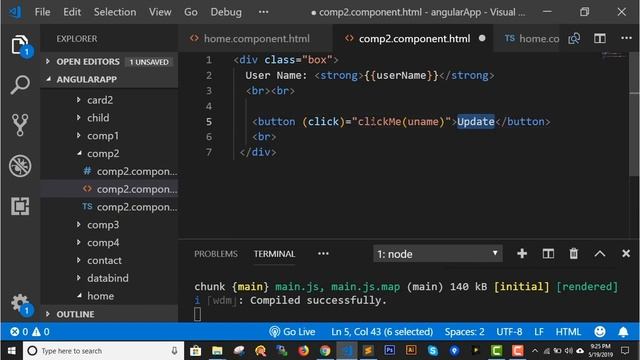Open editor More Actions ellipsis
This screenshot has width=640, height=360.
pos(626,38)
